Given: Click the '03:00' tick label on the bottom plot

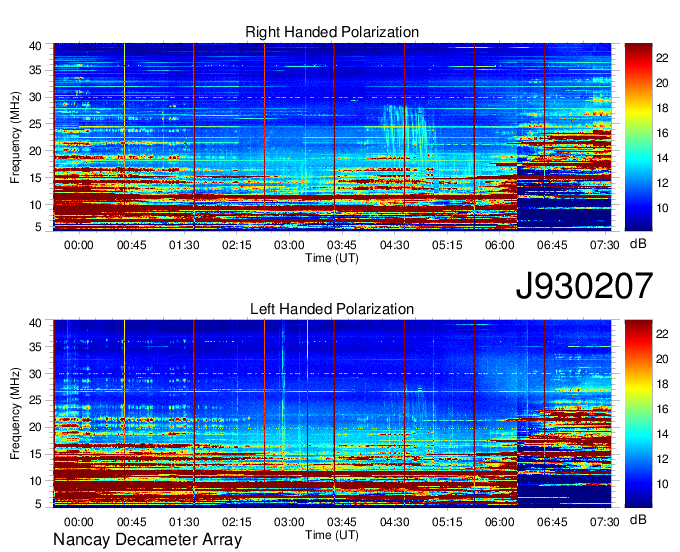Looking at the screenshot, I should point(289,522).
